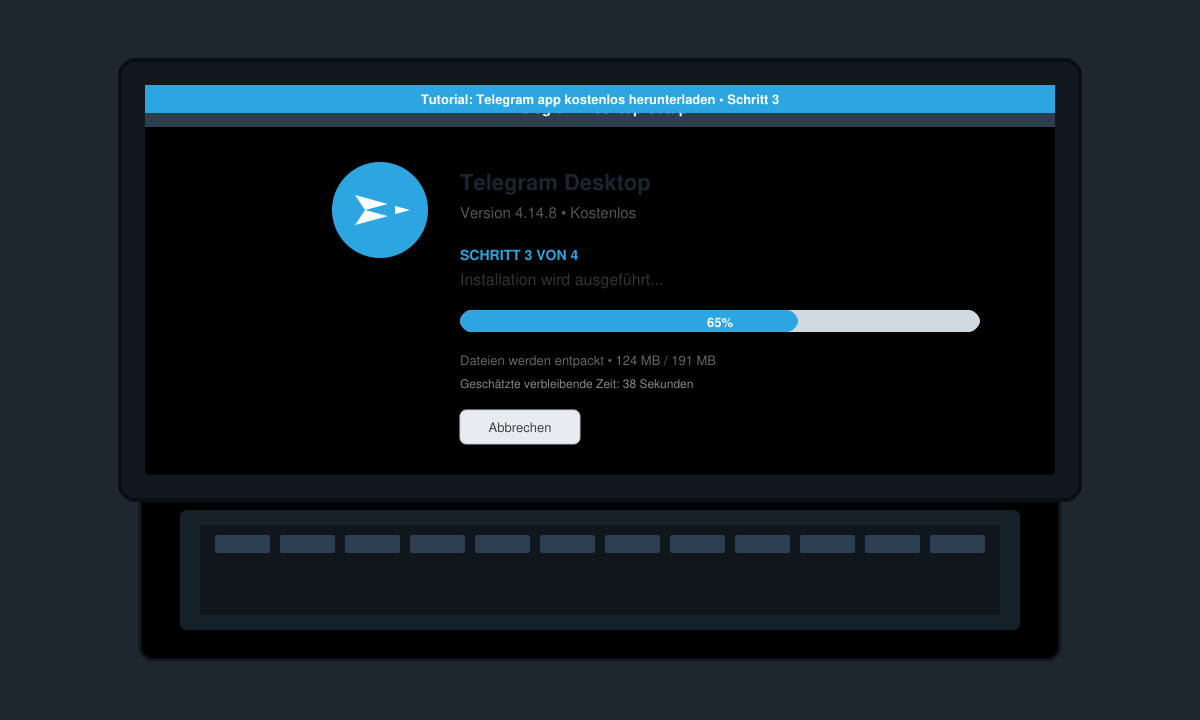The image size is (1200, 720).
Task: Click the Dateien werden entpackt size line
Action: (x=588, y=360)
